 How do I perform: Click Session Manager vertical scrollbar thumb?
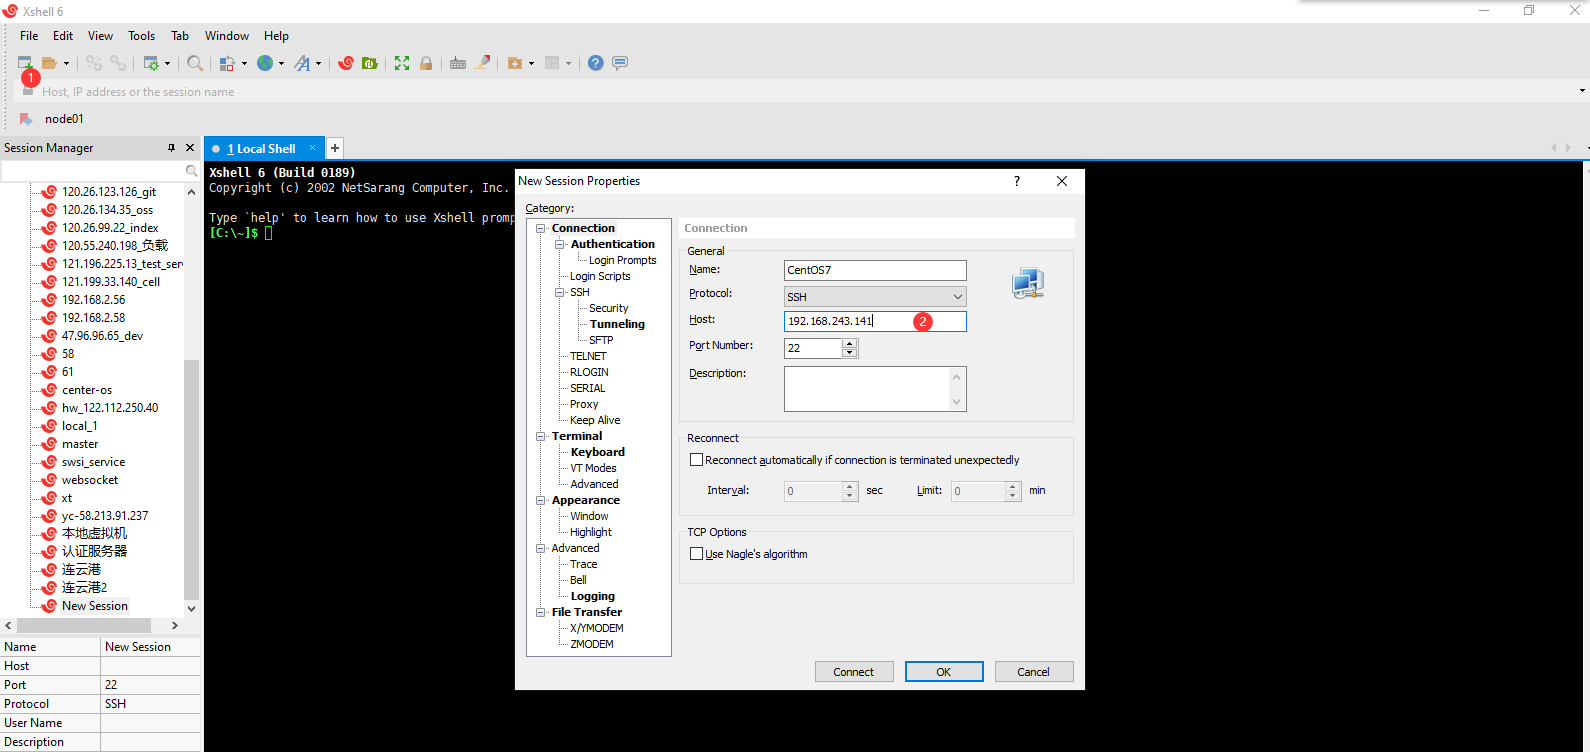click(191, 478)
